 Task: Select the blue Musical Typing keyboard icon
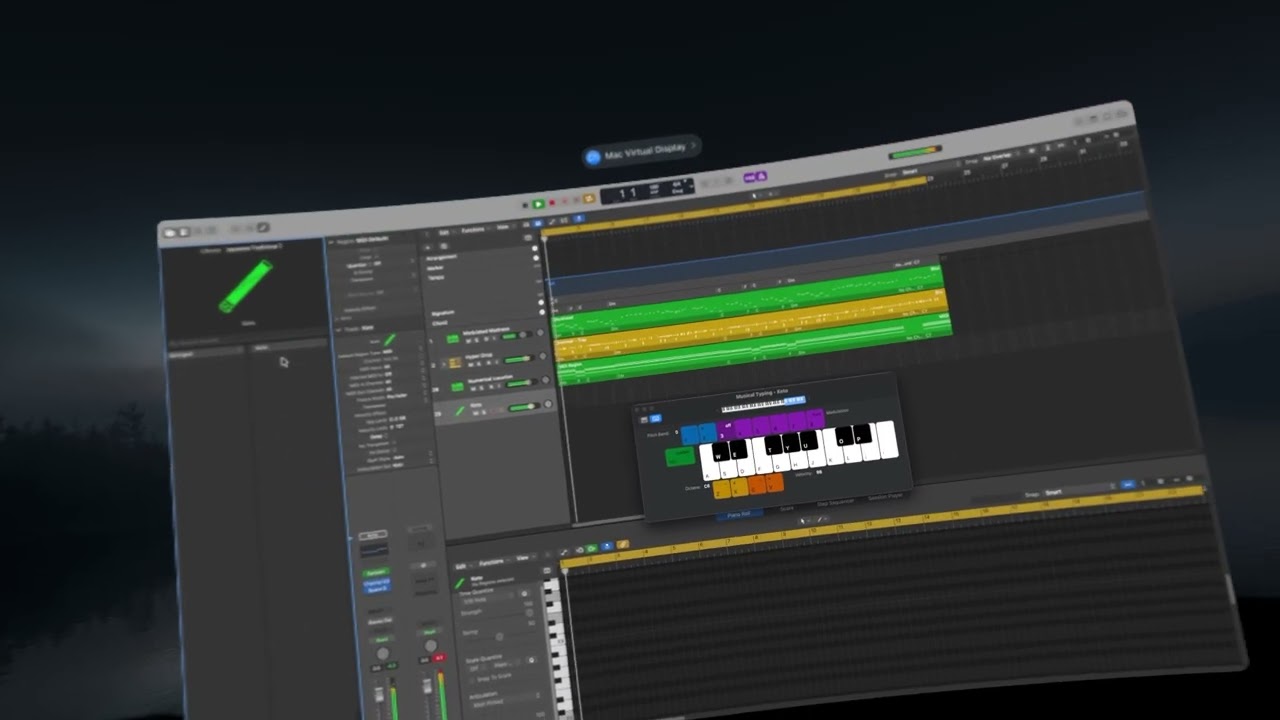click(x=656, y=418)
